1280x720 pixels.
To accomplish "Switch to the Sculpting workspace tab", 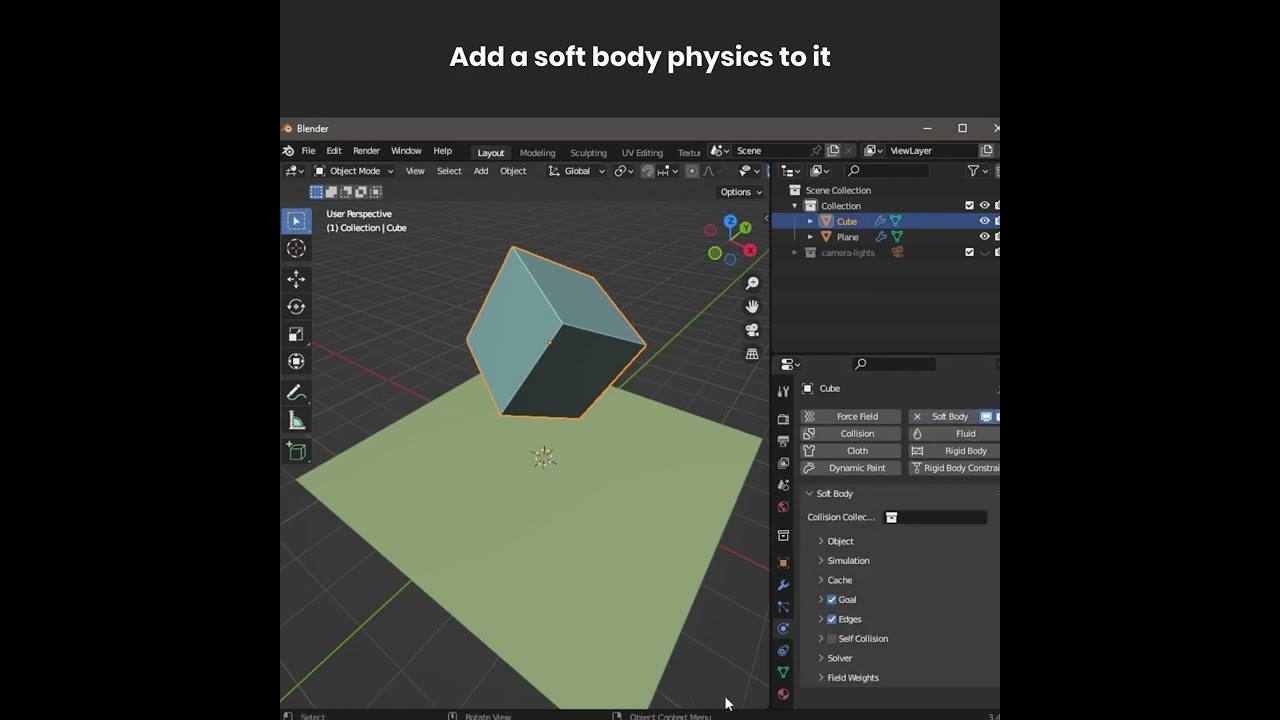I will (588, 153).
